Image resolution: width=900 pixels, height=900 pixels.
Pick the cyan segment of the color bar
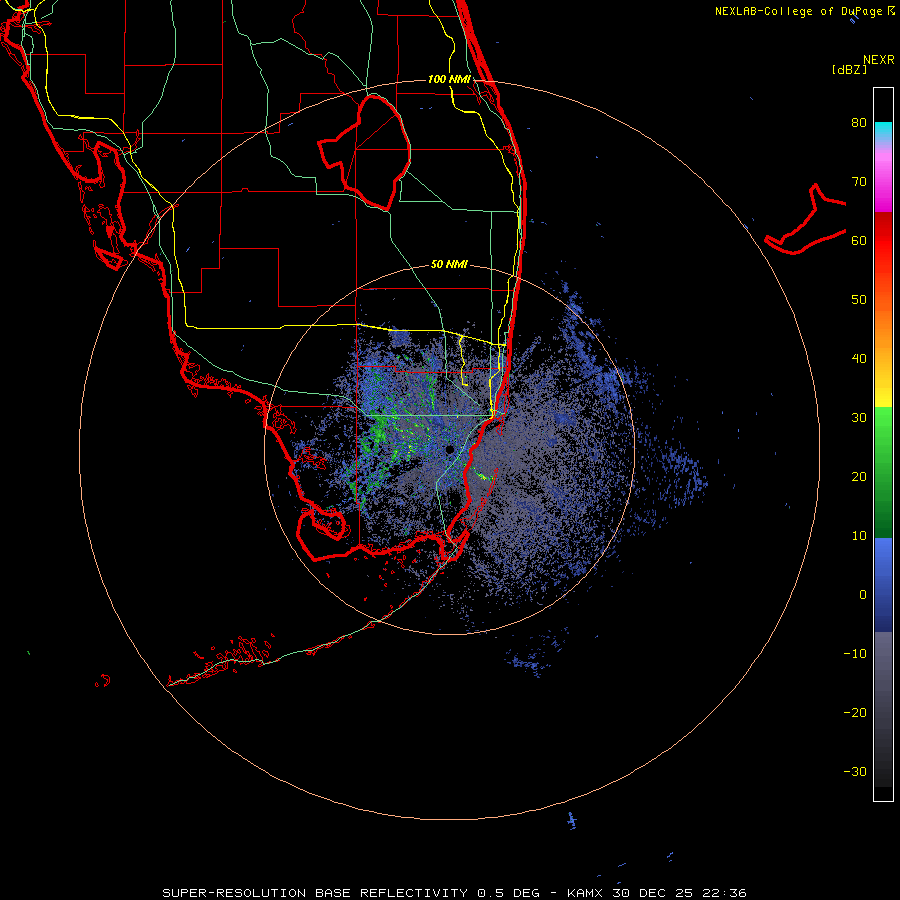[883, 131]
